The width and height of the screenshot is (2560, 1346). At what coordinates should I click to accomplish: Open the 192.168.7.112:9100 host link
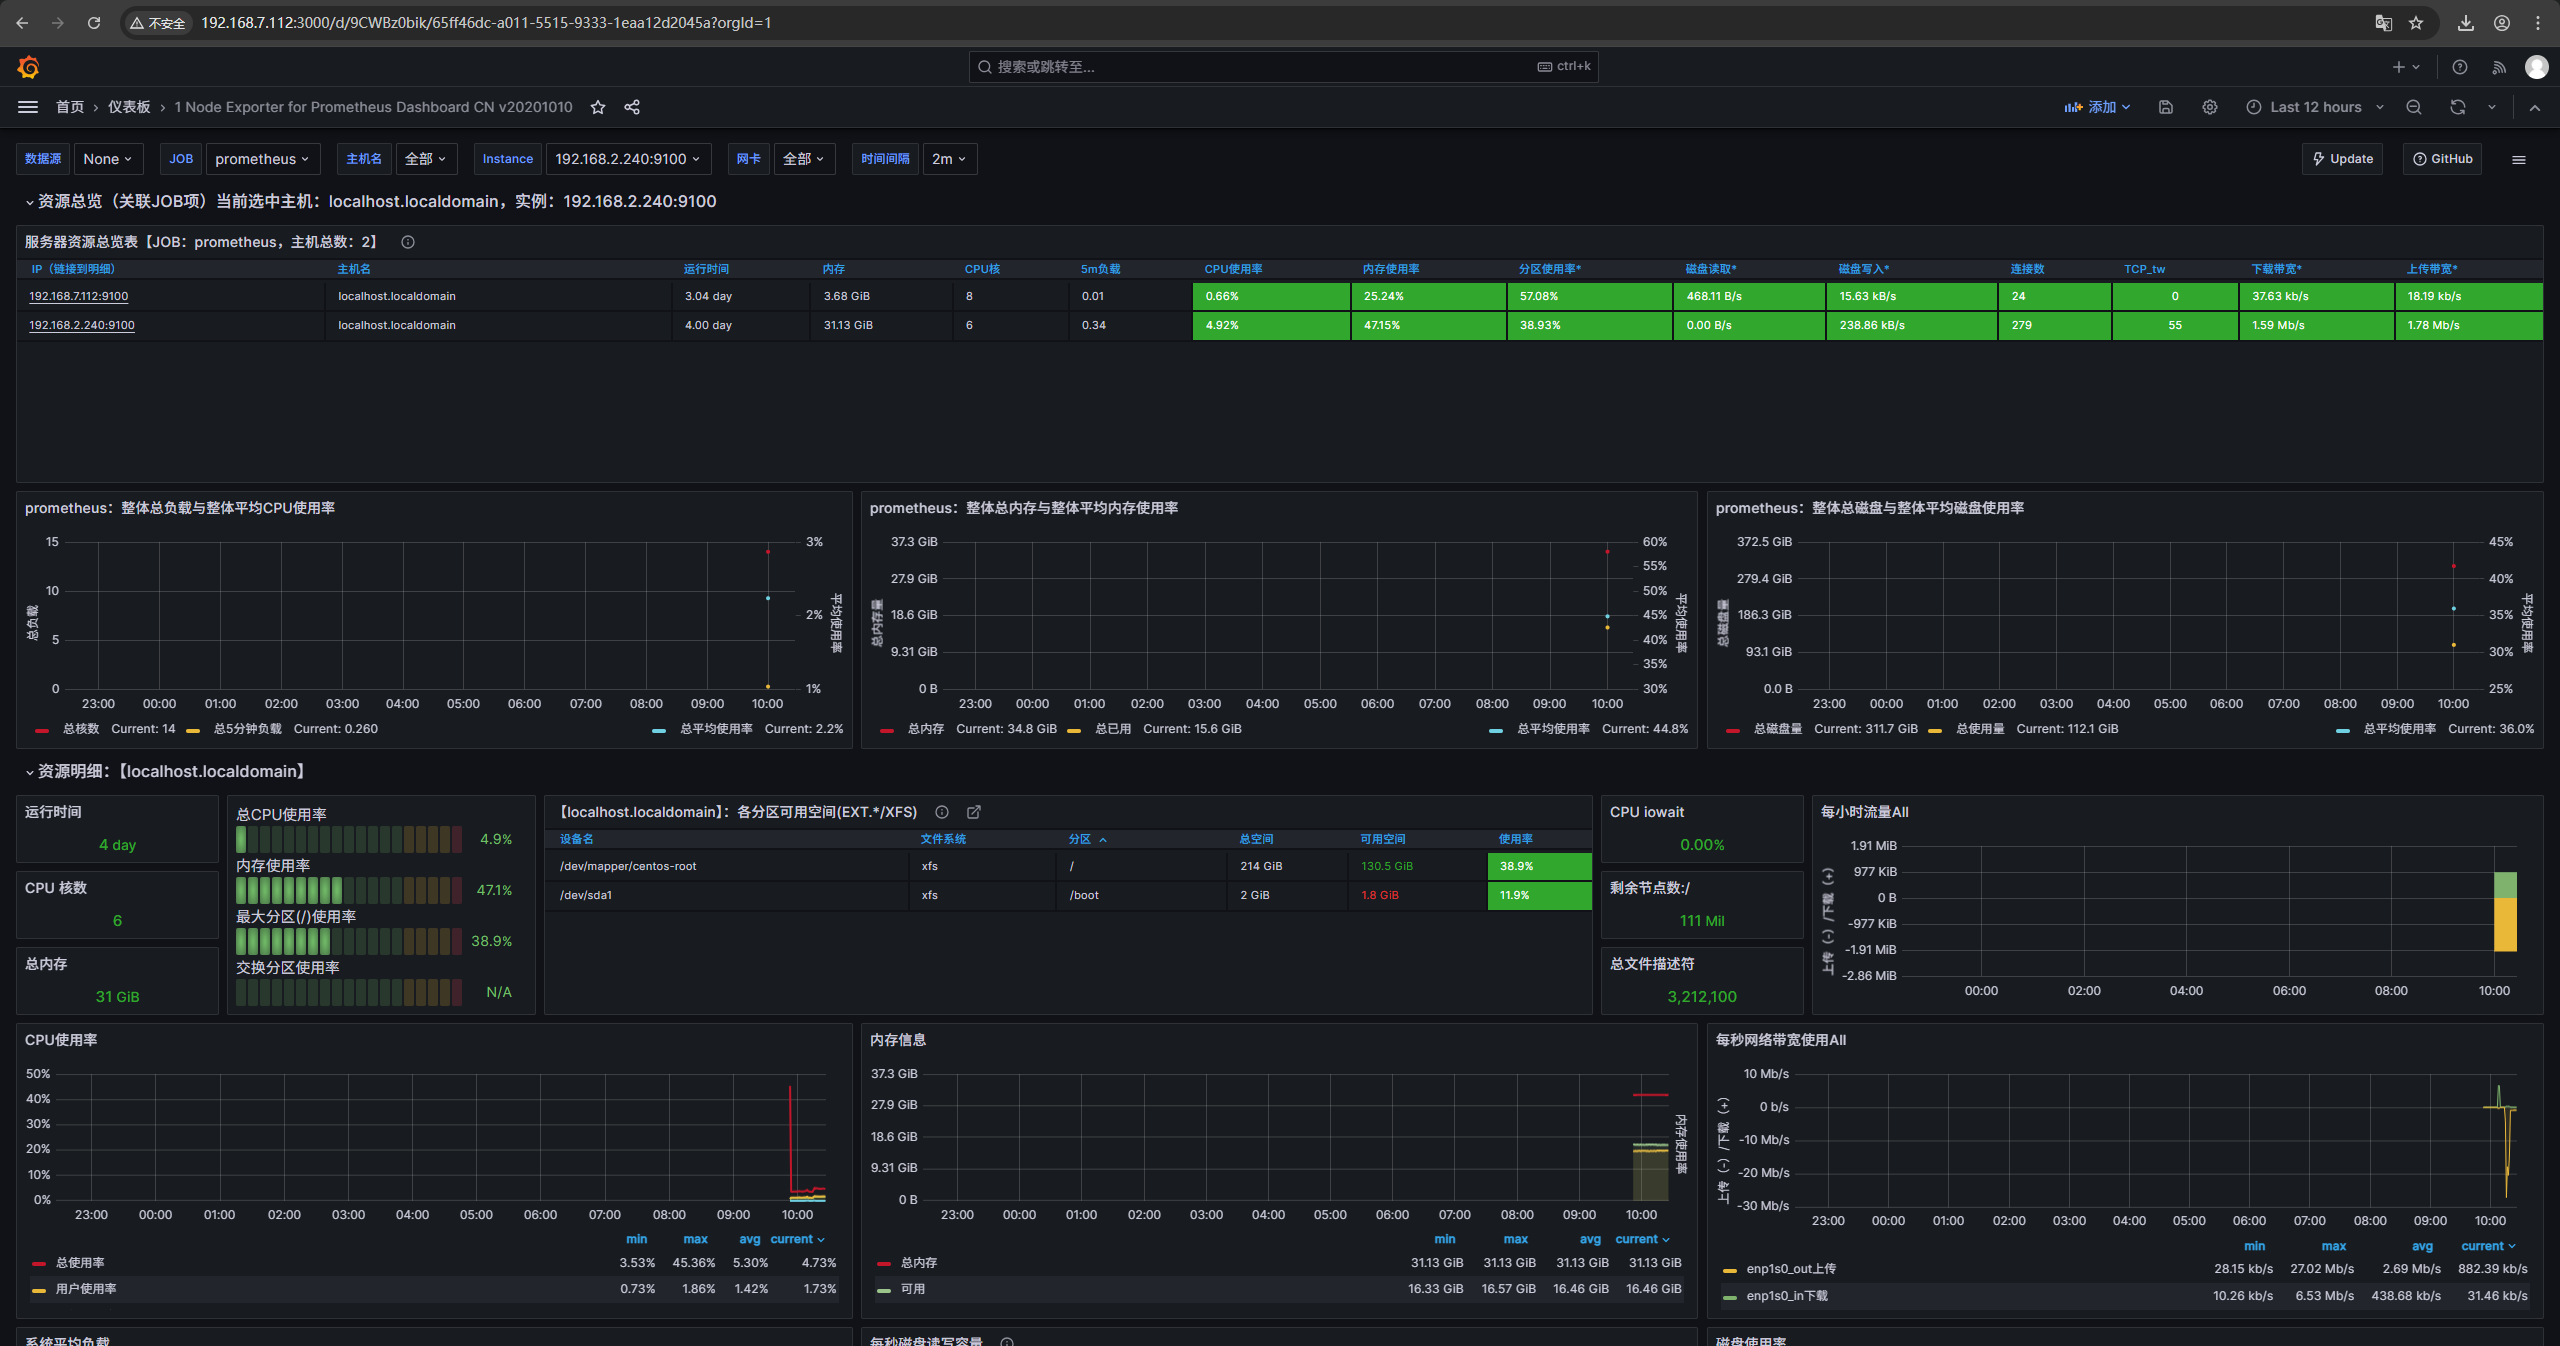79,296
